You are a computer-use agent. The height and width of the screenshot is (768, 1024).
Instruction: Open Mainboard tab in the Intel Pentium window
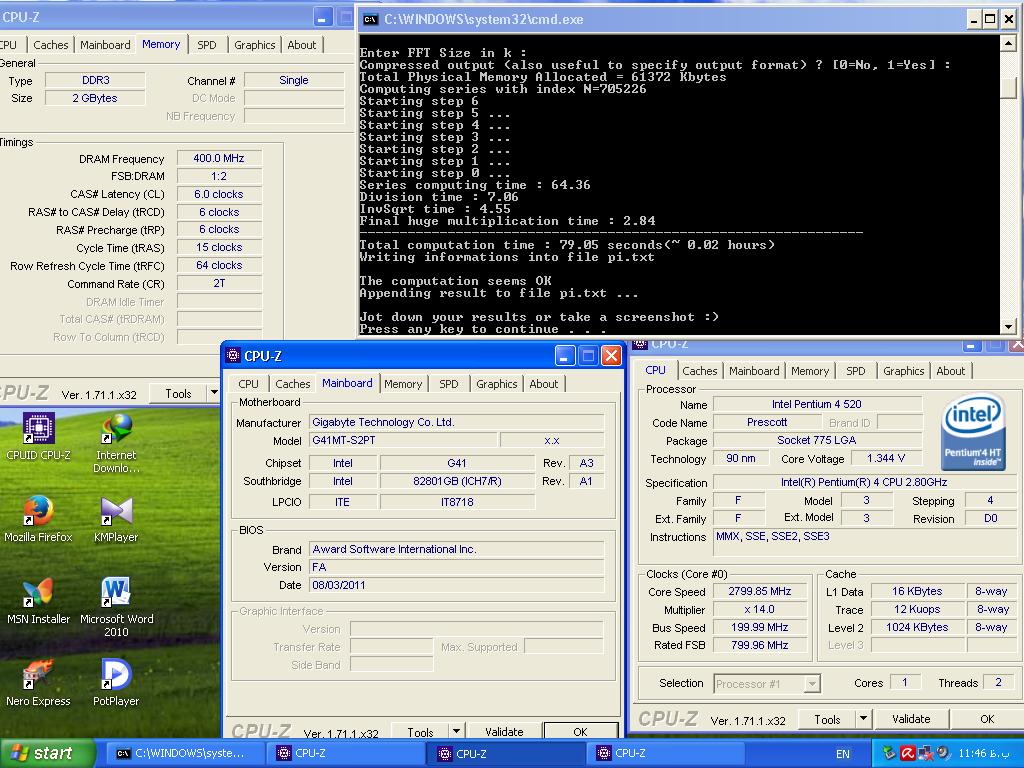pyautogui.click(x=754, y=371)
